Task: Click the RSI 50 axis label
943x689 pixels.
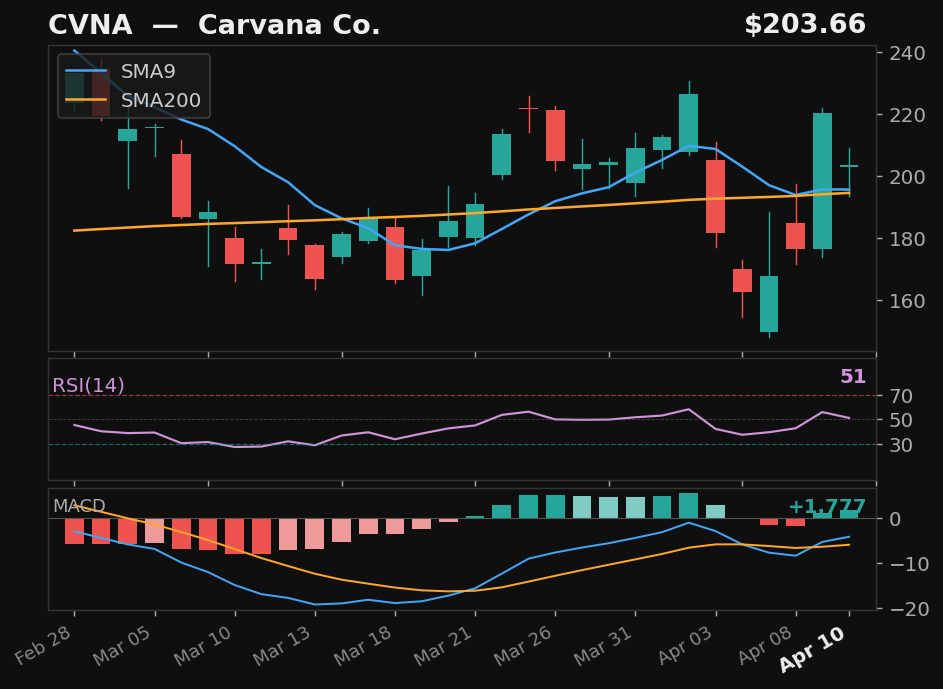Action: (901, 420)
